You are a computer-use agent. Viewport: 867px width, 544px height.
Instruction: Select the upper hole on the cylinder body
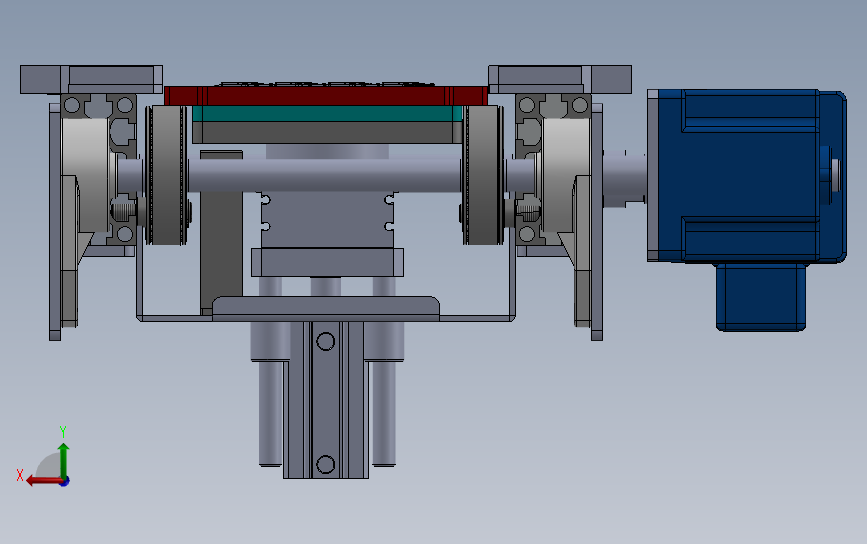pyautogui.click(x=326, y=341)
